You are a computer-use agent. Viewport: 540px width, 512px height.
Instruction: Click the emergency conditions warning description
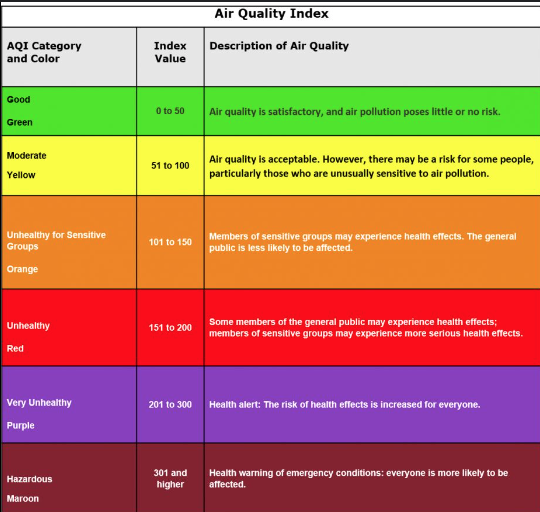[x=359, y=479]
